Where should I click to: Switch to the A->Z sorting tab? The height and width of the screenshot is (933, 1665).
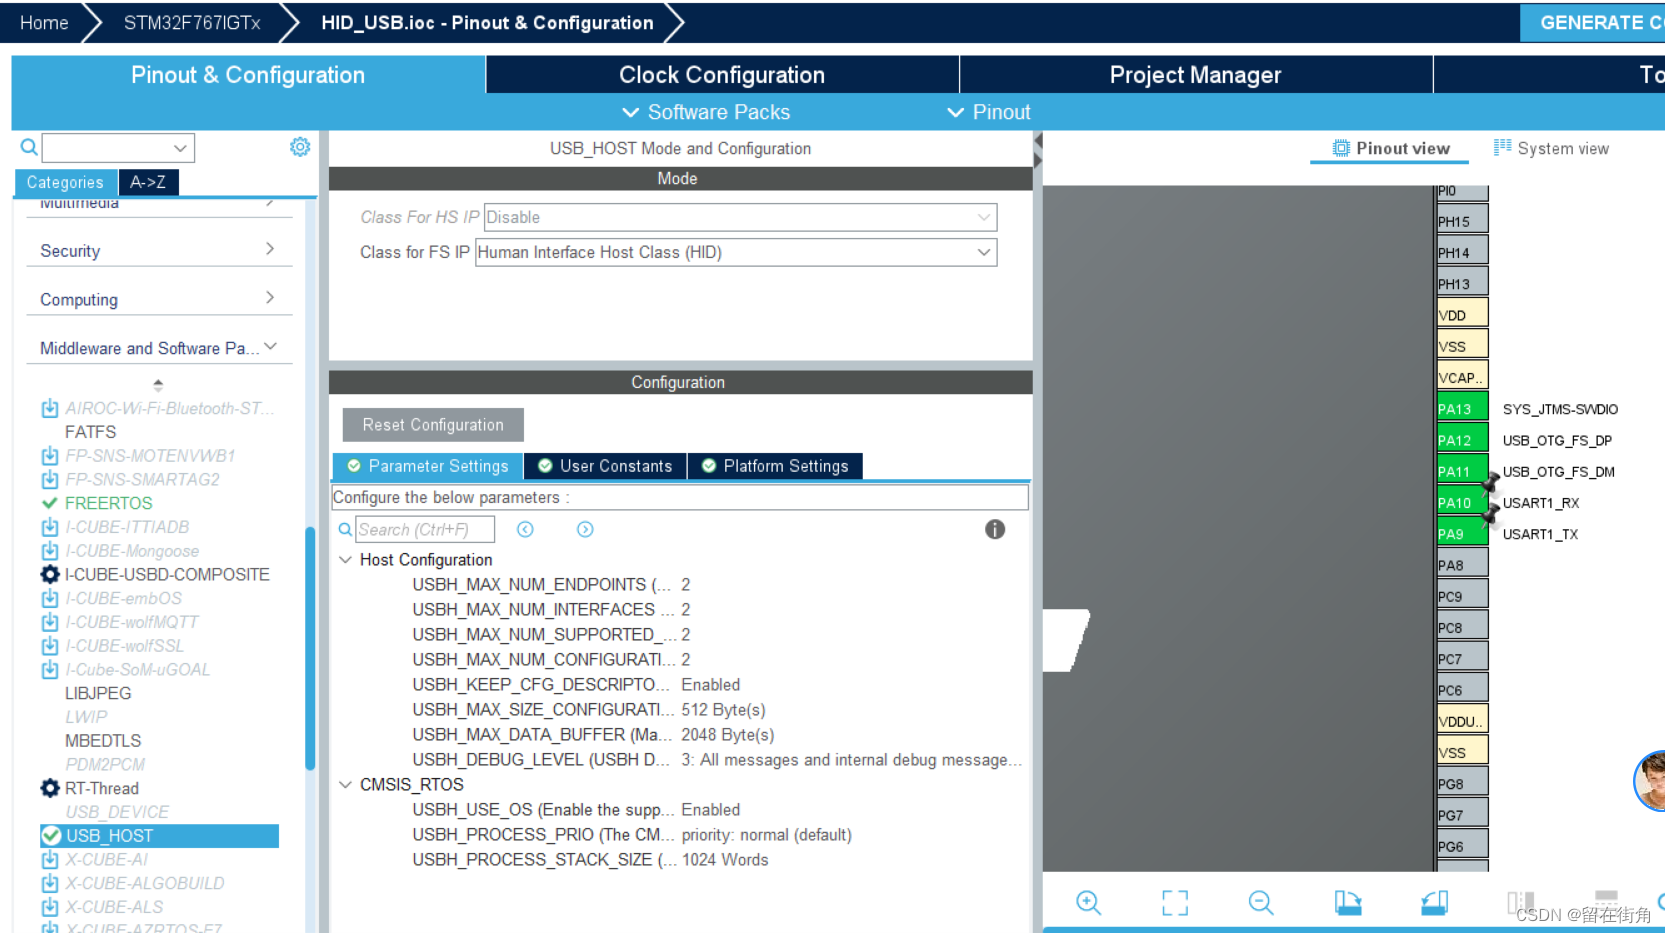(148, 182)
